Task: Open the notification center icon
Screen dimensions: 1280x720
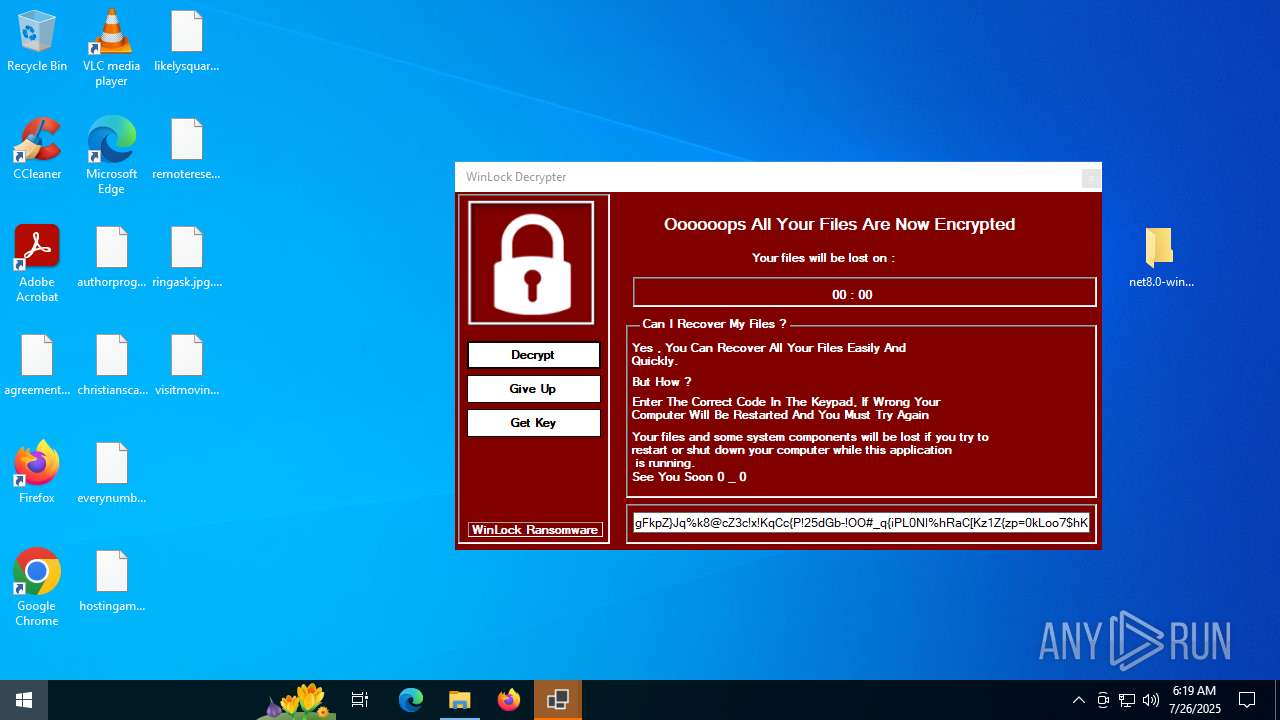Action: click(1247, 700)
